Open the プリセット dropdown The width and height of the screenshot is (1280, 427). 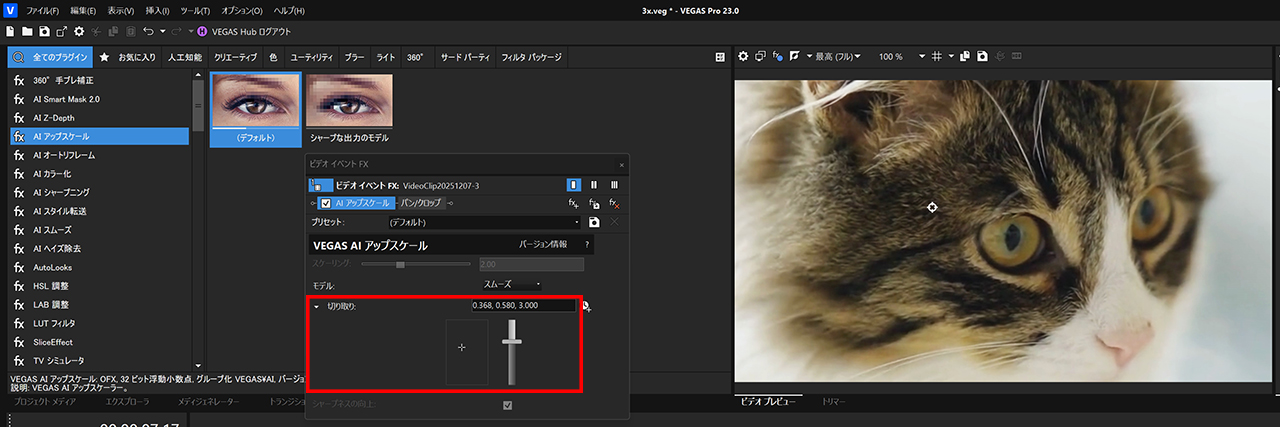pyautogui.click(x=483, y=222)
